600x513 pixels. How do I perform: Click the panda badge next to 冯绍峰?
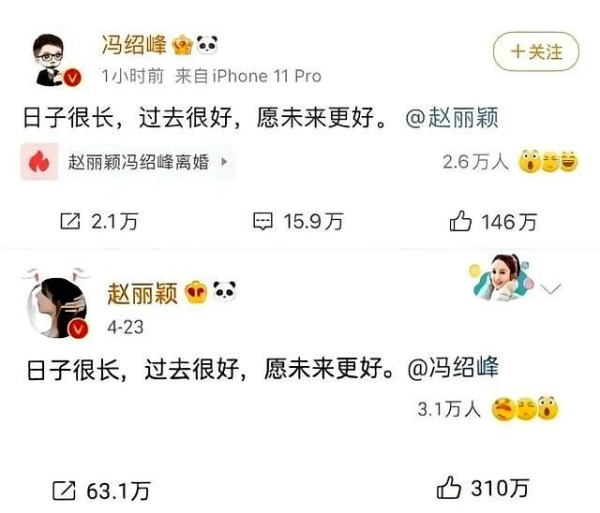(x=207, y=44)
